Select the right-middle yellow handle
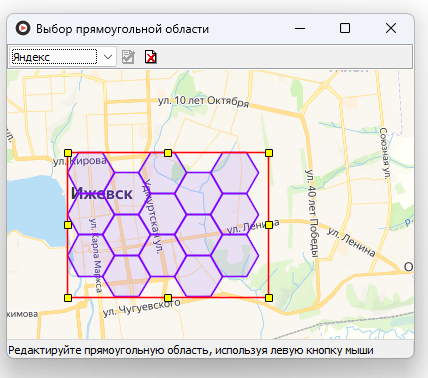Screen dimensions: 428x378 click(269, 225)
